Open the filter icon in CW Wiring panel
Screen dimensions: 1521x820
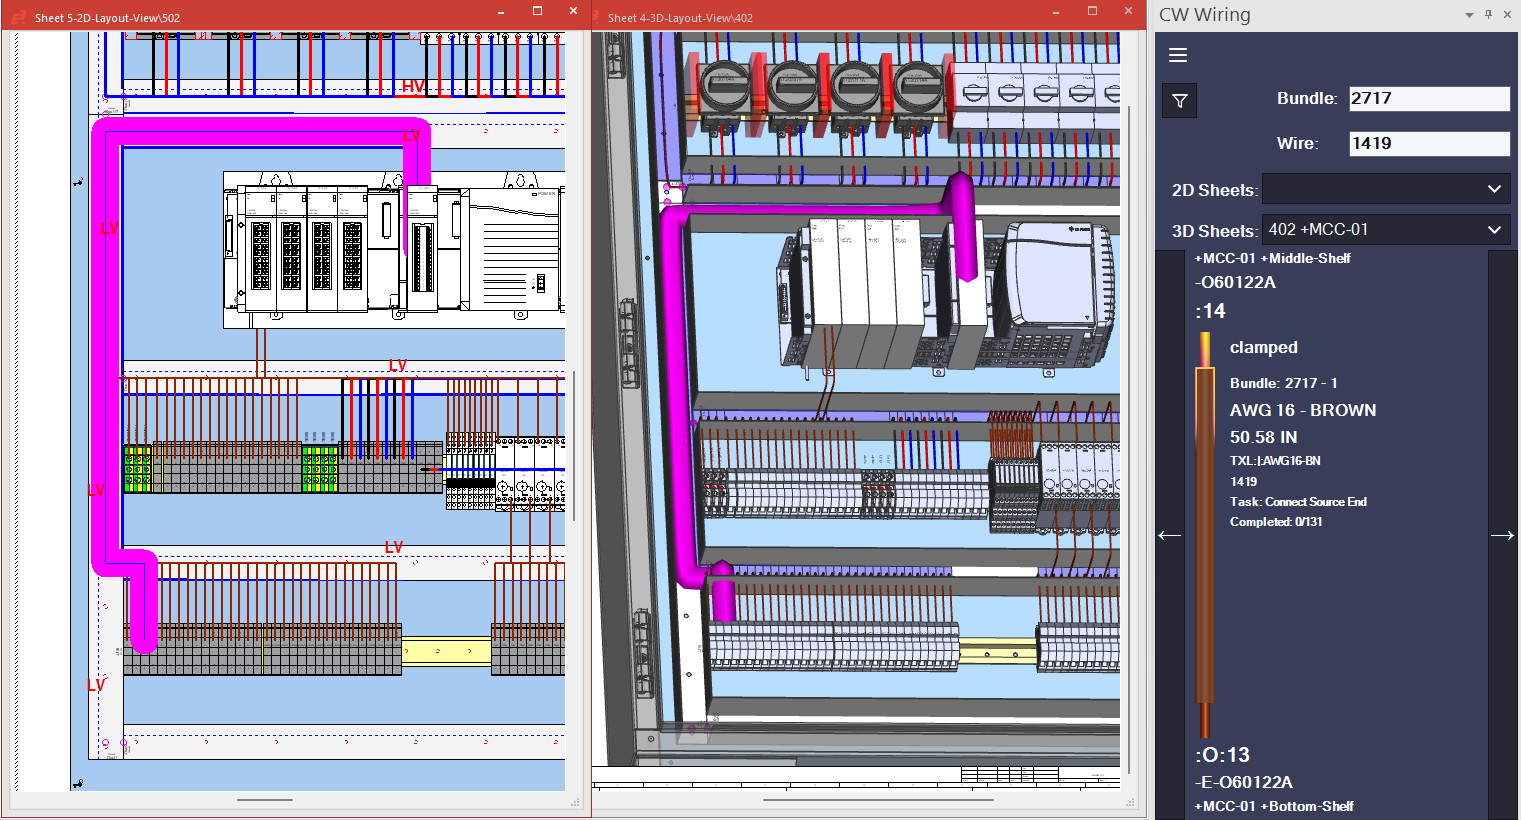1179,100
